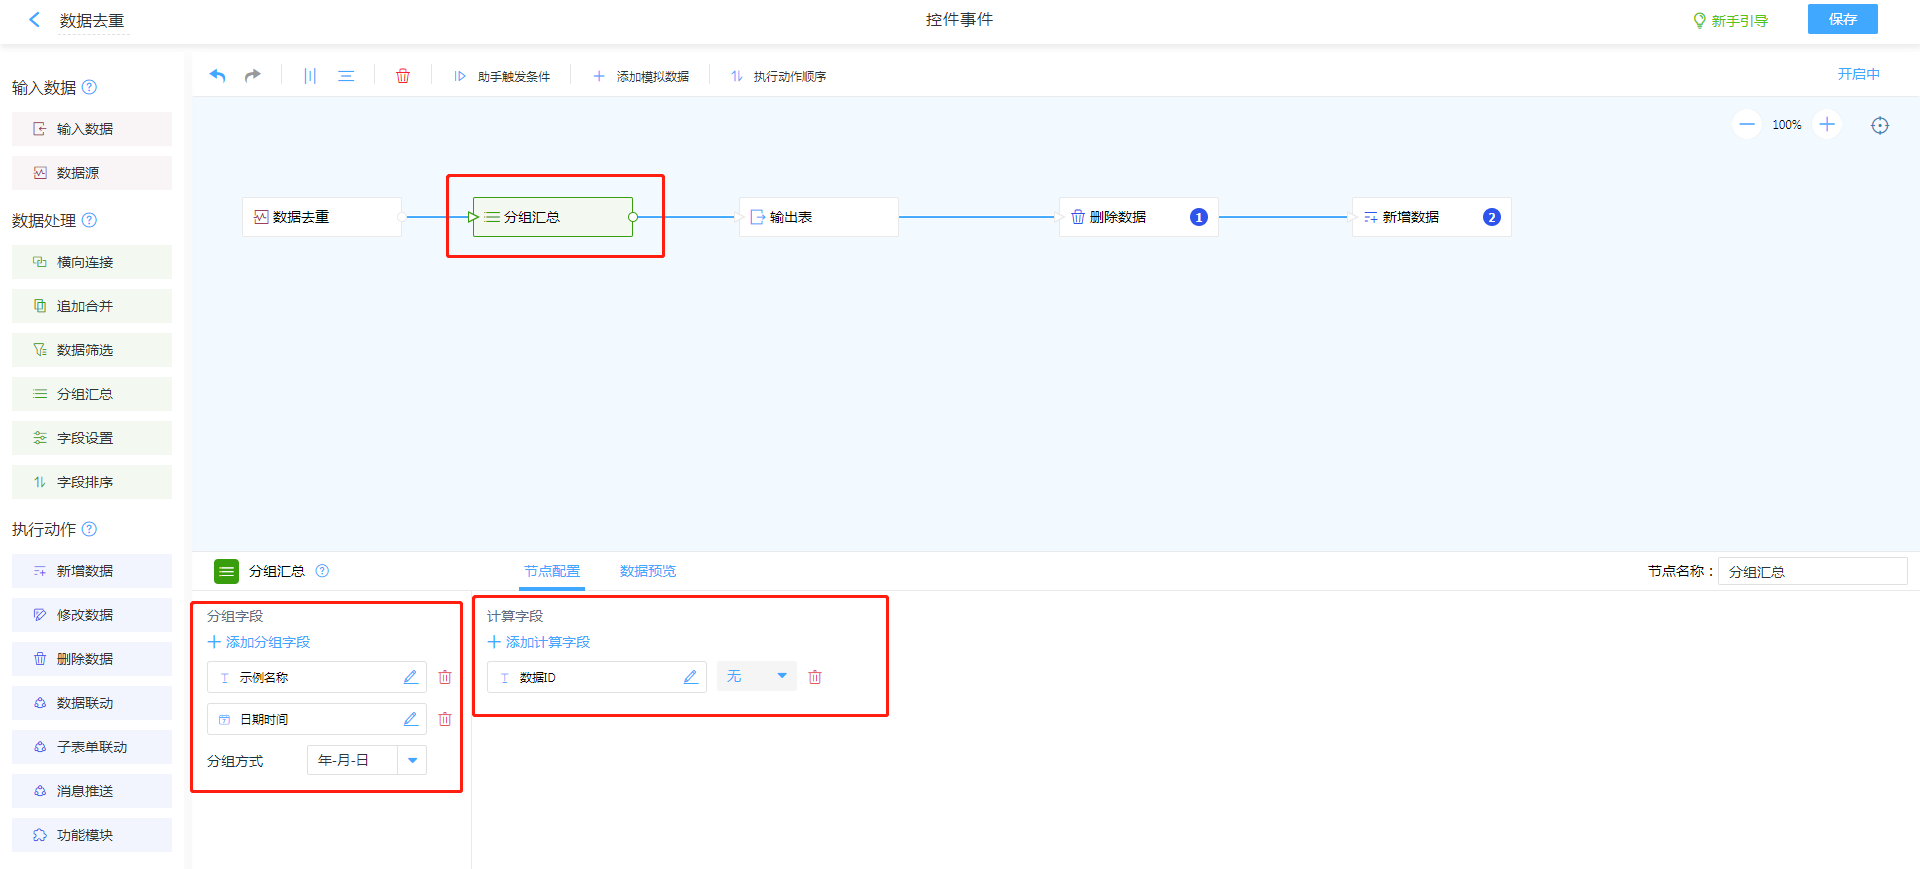
Task: Click the center canvas locate icon
Action: coord(1880,125)
